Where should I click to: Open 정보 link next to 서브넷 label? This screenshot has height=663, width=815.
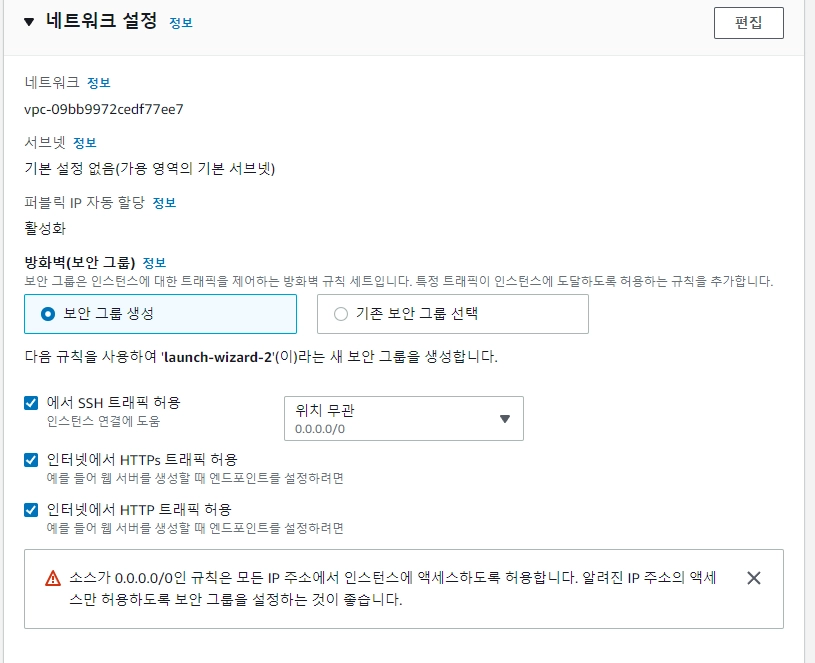[x=85, y=143]
